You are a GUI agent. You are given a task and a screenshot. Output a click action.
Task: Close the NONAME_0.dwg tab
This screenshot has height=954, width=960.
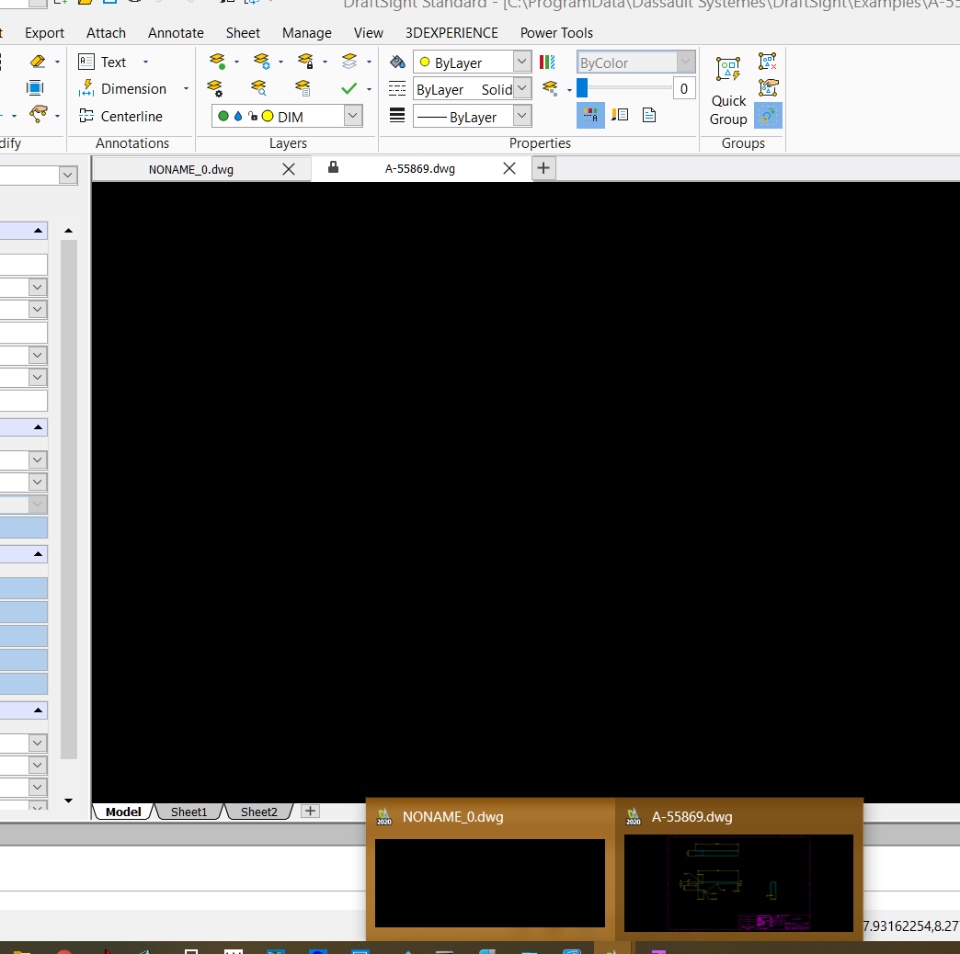coord(288,170)
